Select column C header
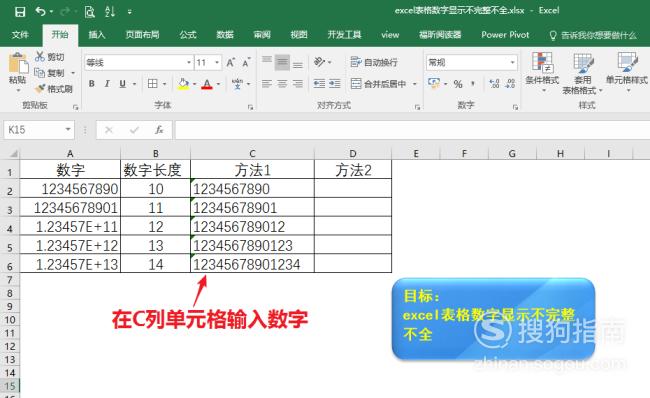The image size is (650, 398). coord(252,154)
